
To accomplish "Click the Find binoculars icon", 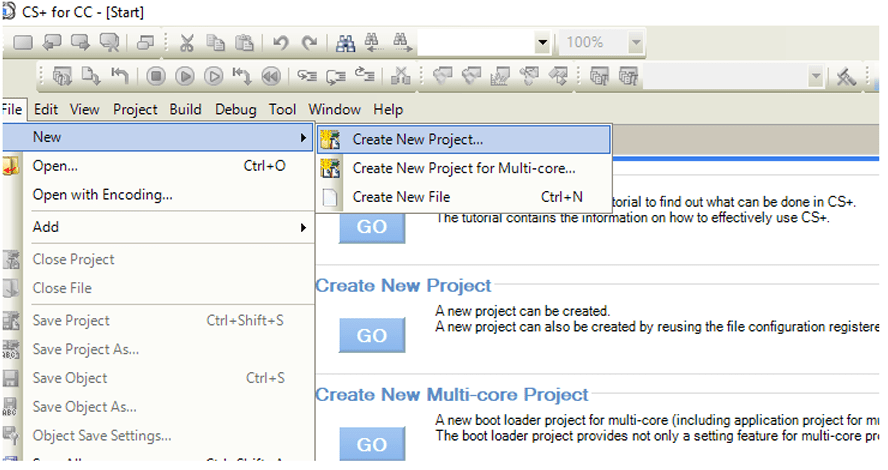I will click(x=347, y=43).
